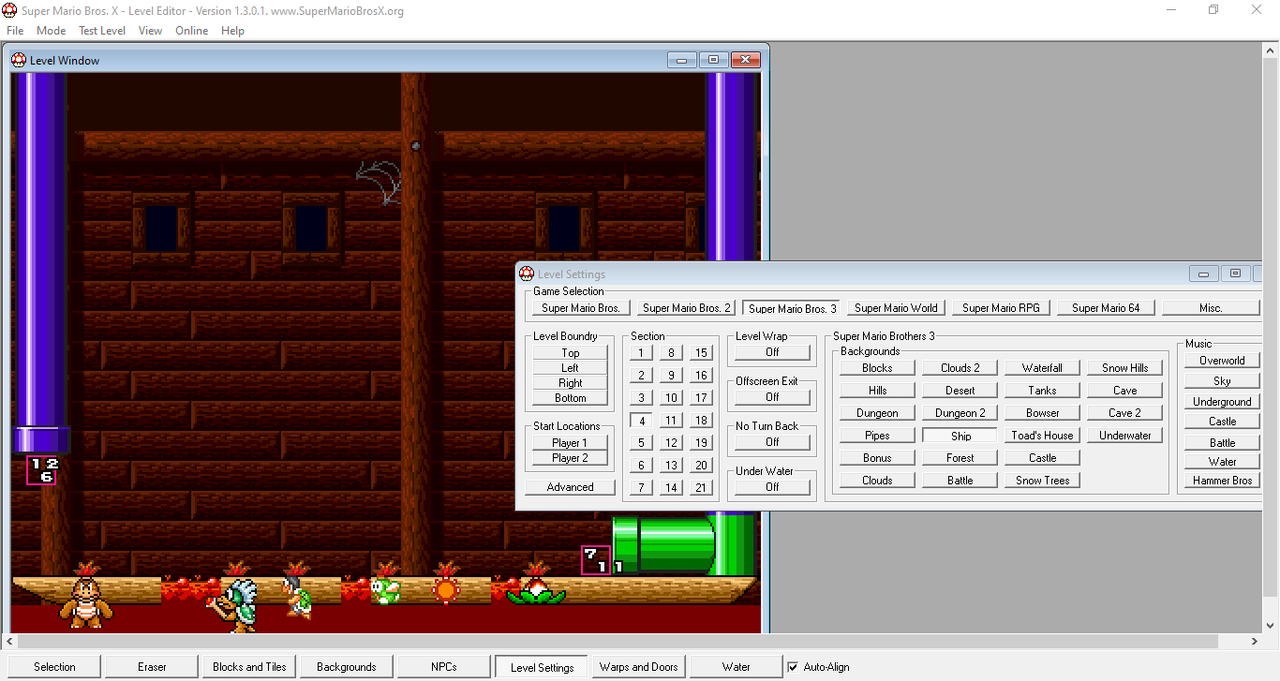
Task: Click the mushroom icon in the Level Settings title
Action: 526,274
